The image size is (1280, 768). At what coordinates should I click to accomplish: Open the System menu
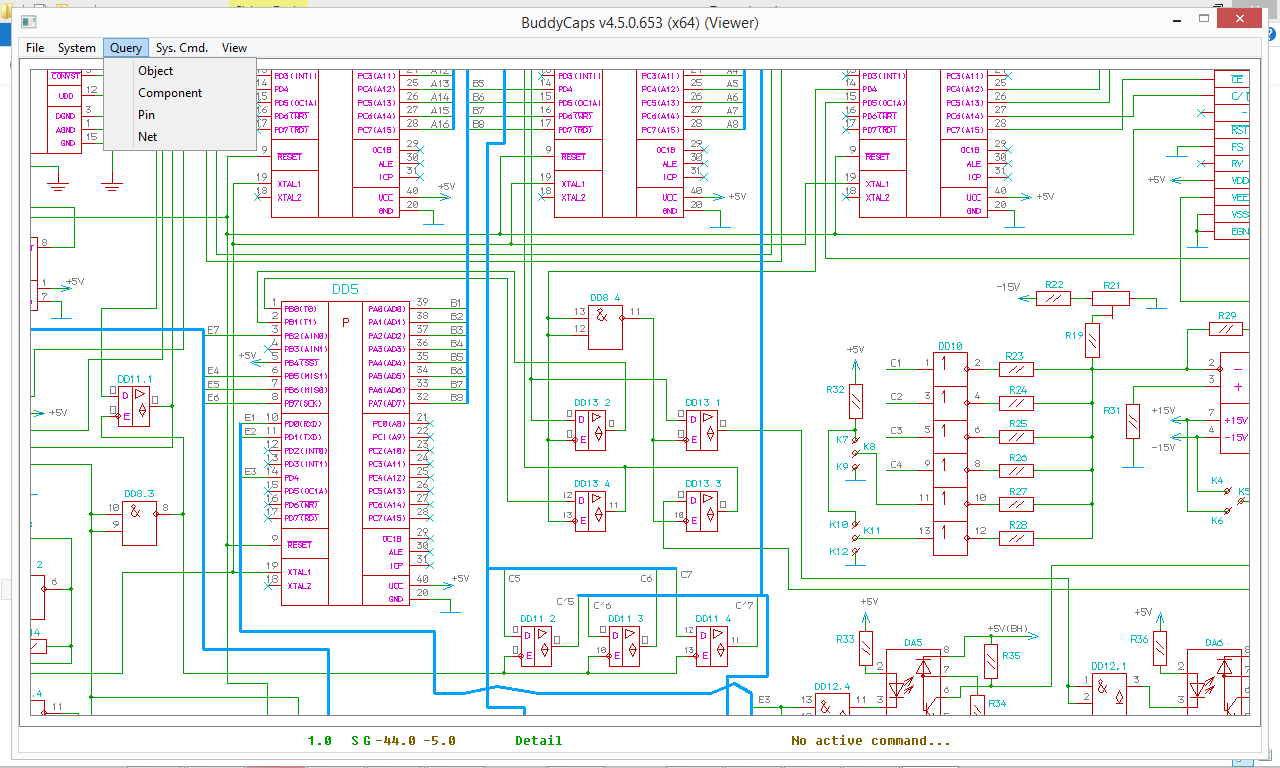(76, 48)
